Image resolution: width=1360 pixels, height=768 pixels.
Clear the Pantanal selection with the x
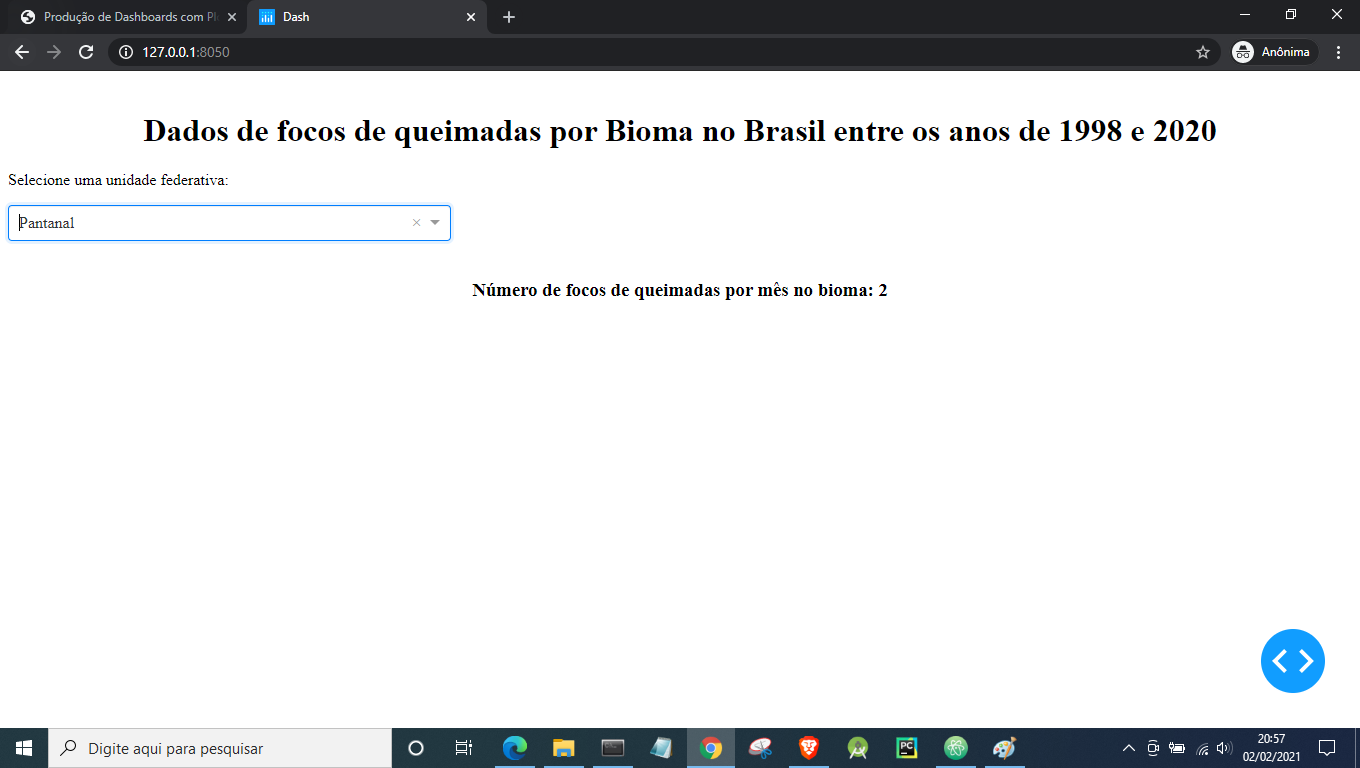coord(416,223)
